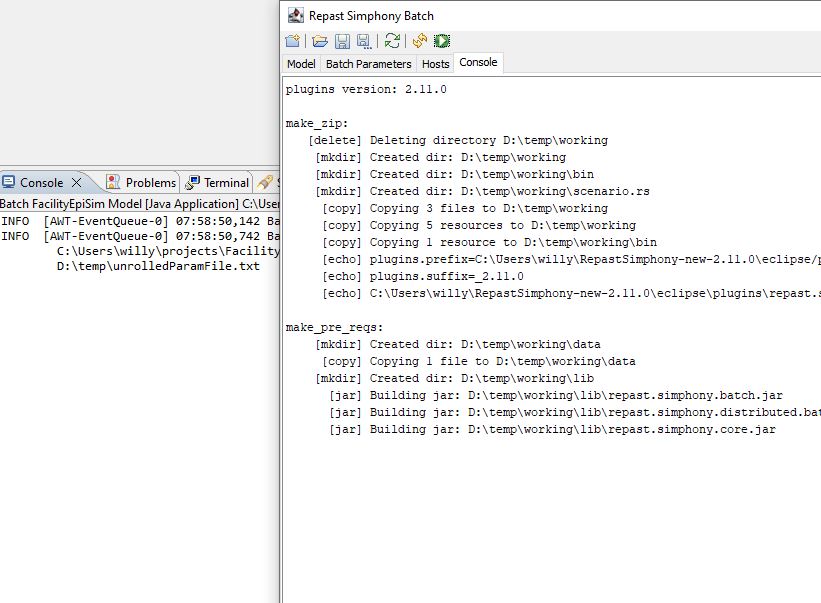821x603 pixels.
Task: Open a batch configuration file
Action: [x=320, y=41]
